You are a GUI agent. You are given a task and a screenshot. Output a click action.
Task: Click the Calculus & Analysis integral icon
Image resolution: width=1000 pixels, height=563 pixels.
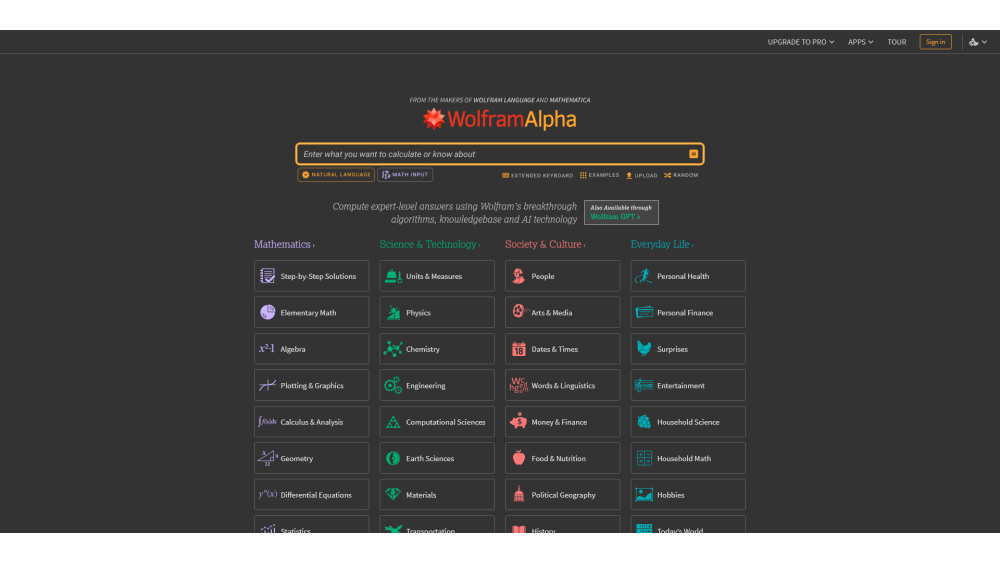point(267,421)
